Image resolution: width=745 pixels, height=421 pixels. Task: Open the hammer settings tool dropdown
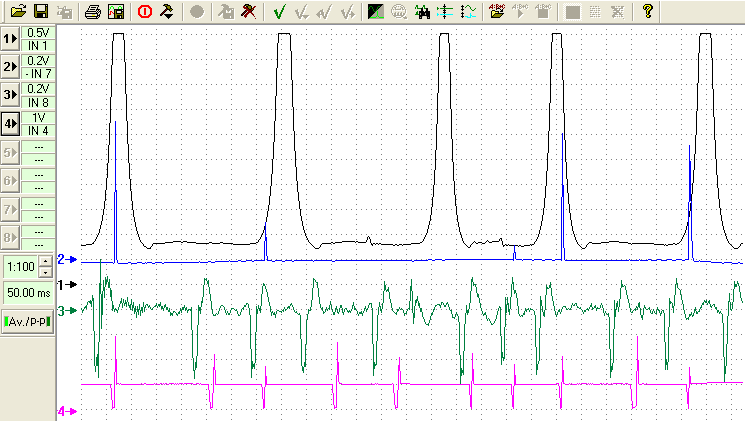click(167, 11)
